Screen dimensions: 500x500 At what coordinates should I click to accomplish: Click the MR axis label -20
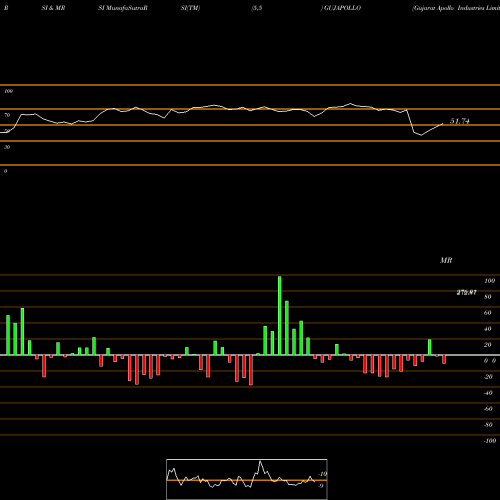pos(488,377)
